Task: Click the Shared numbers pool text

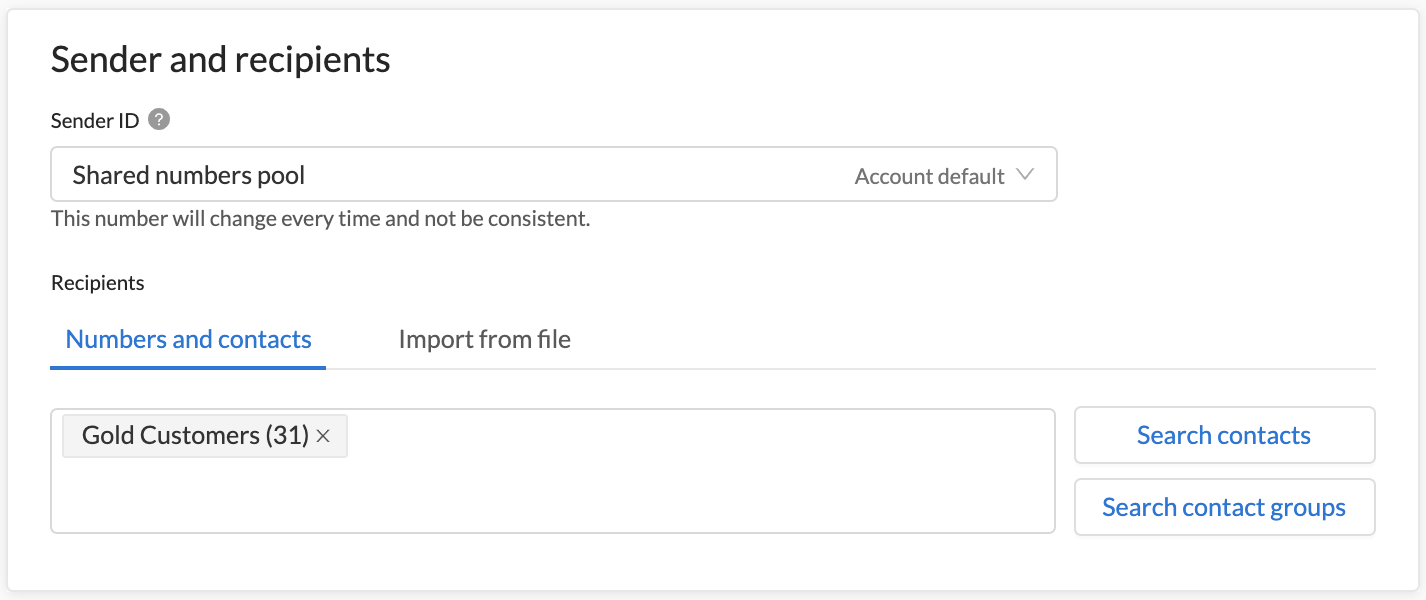Action: 189,176
